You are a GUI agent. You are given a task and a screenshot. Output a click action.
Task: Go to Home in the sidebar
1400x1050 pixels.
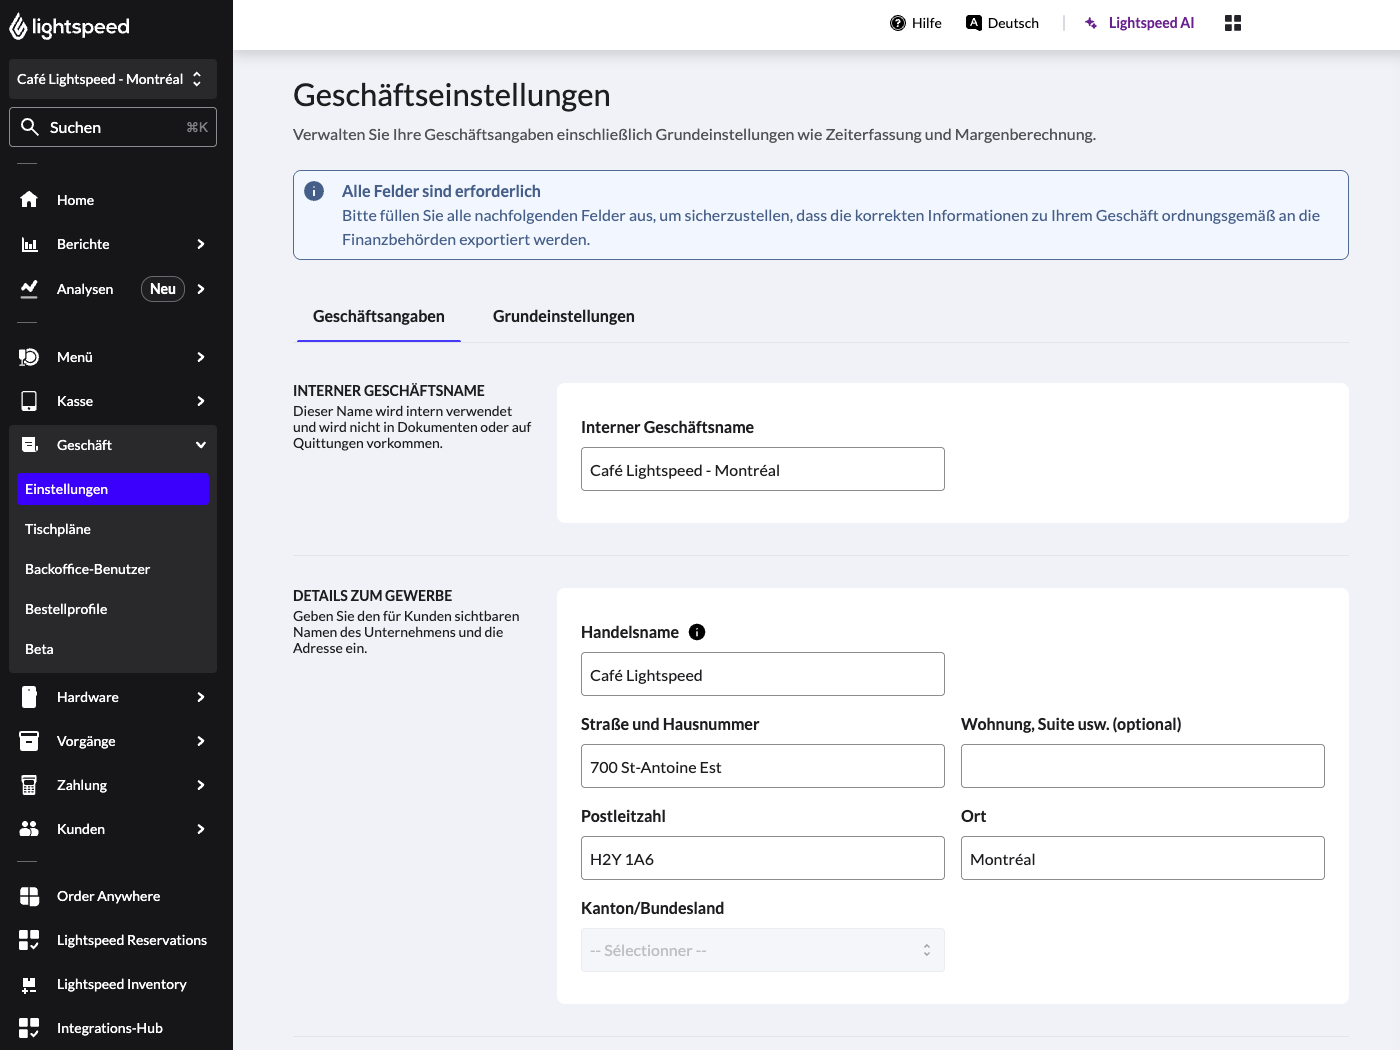pos(113,200)
